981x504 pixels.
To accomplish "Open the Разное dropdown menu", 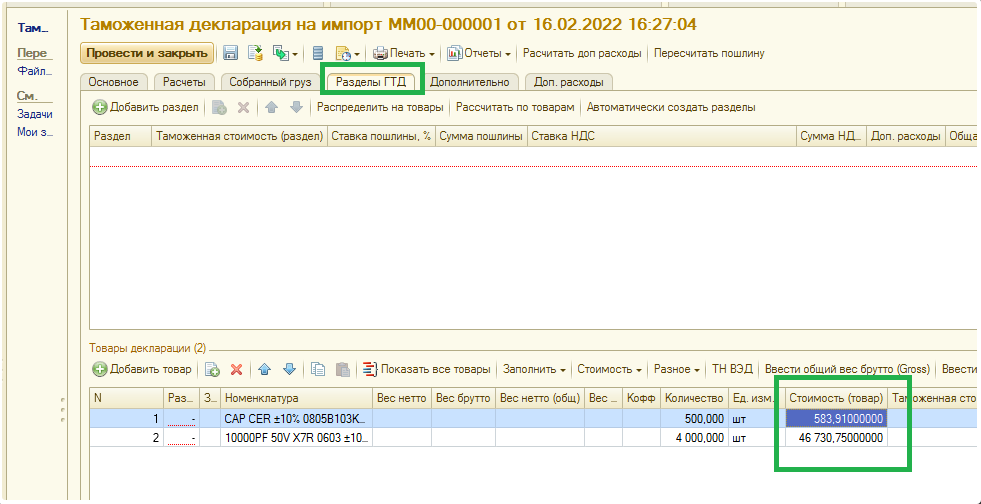I will (677, 369).
